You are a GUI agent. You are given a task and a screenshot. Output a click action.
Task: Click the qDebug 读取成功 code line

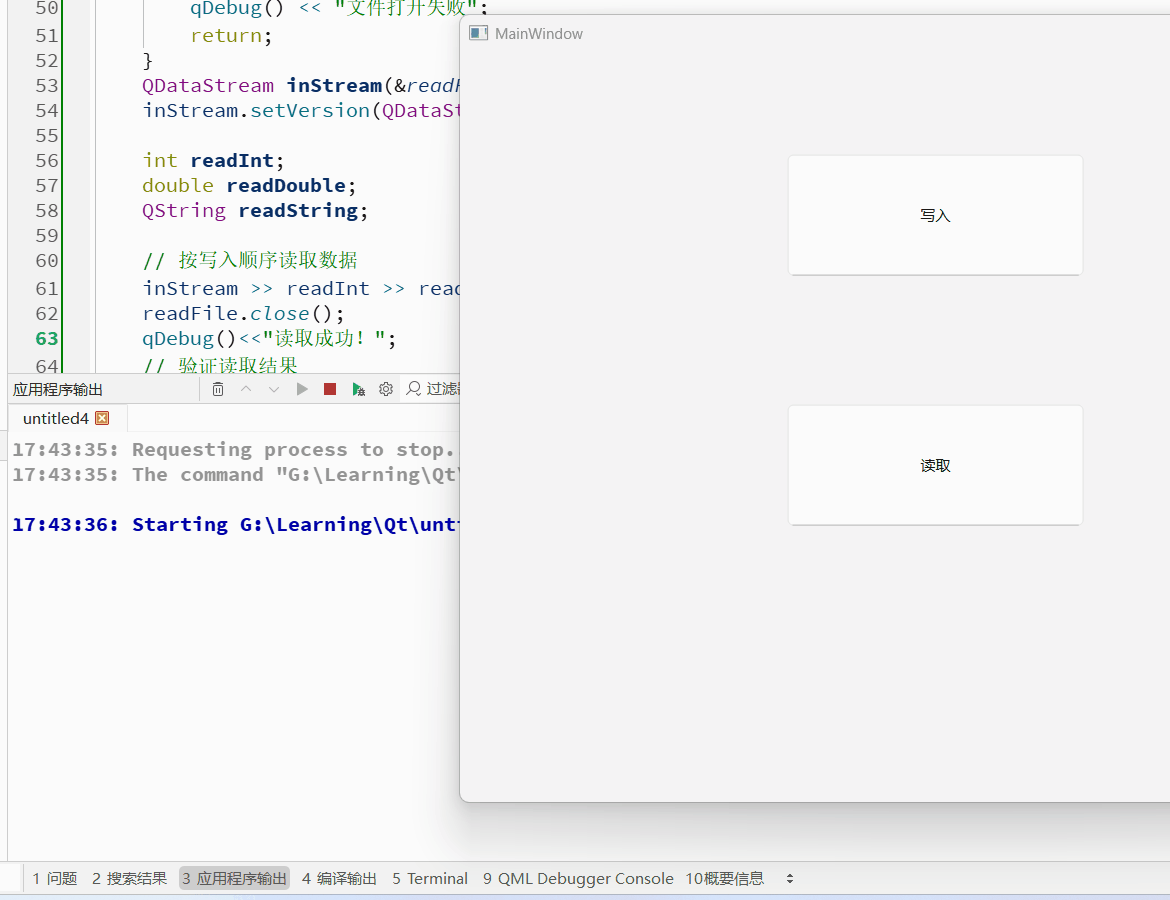click(269, 338)
